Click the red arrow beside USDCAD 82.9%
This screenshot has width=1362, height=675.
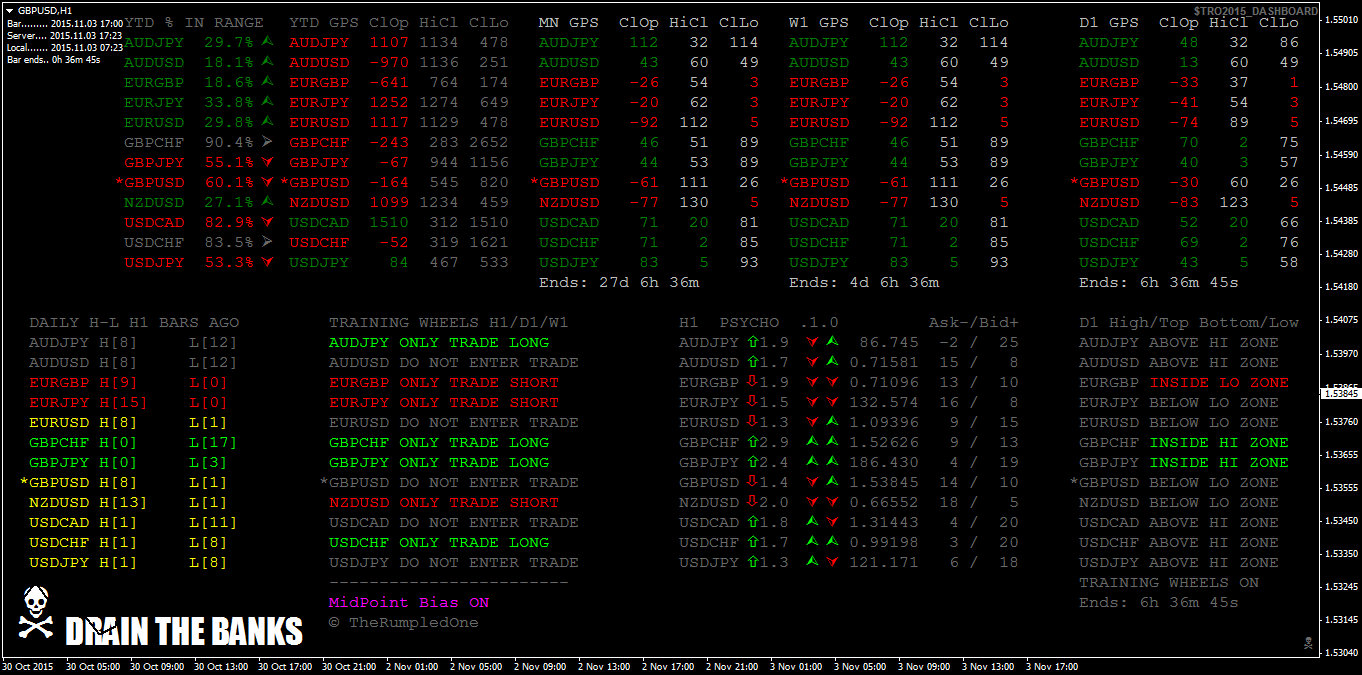pos(267,222)
